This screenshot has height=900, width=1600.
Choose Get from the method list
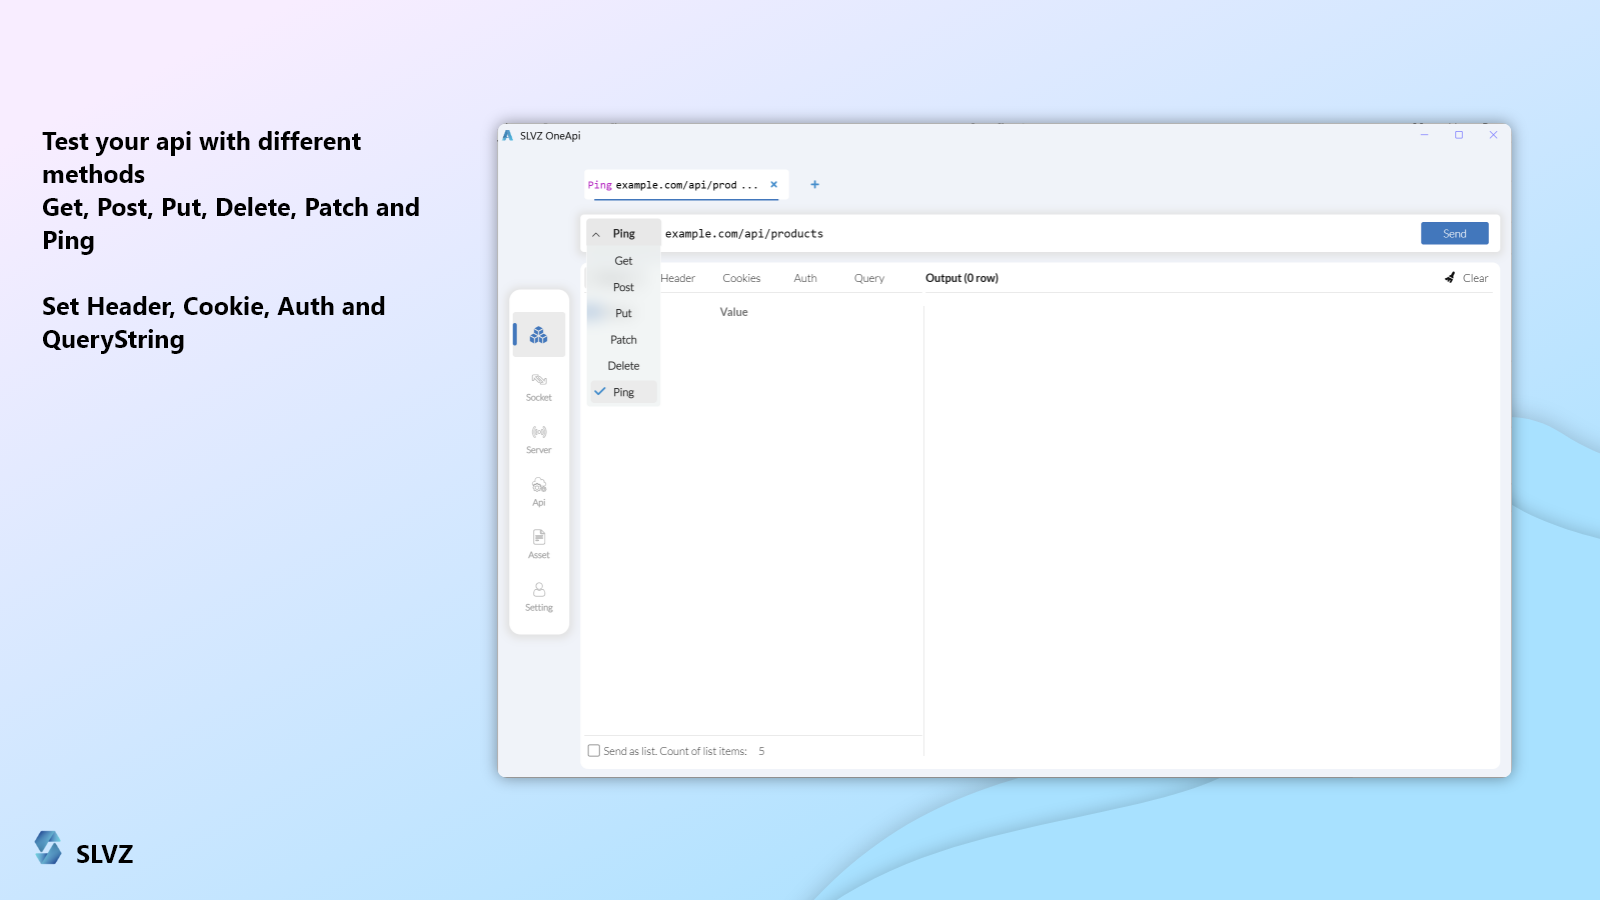[x=623, y=261]
